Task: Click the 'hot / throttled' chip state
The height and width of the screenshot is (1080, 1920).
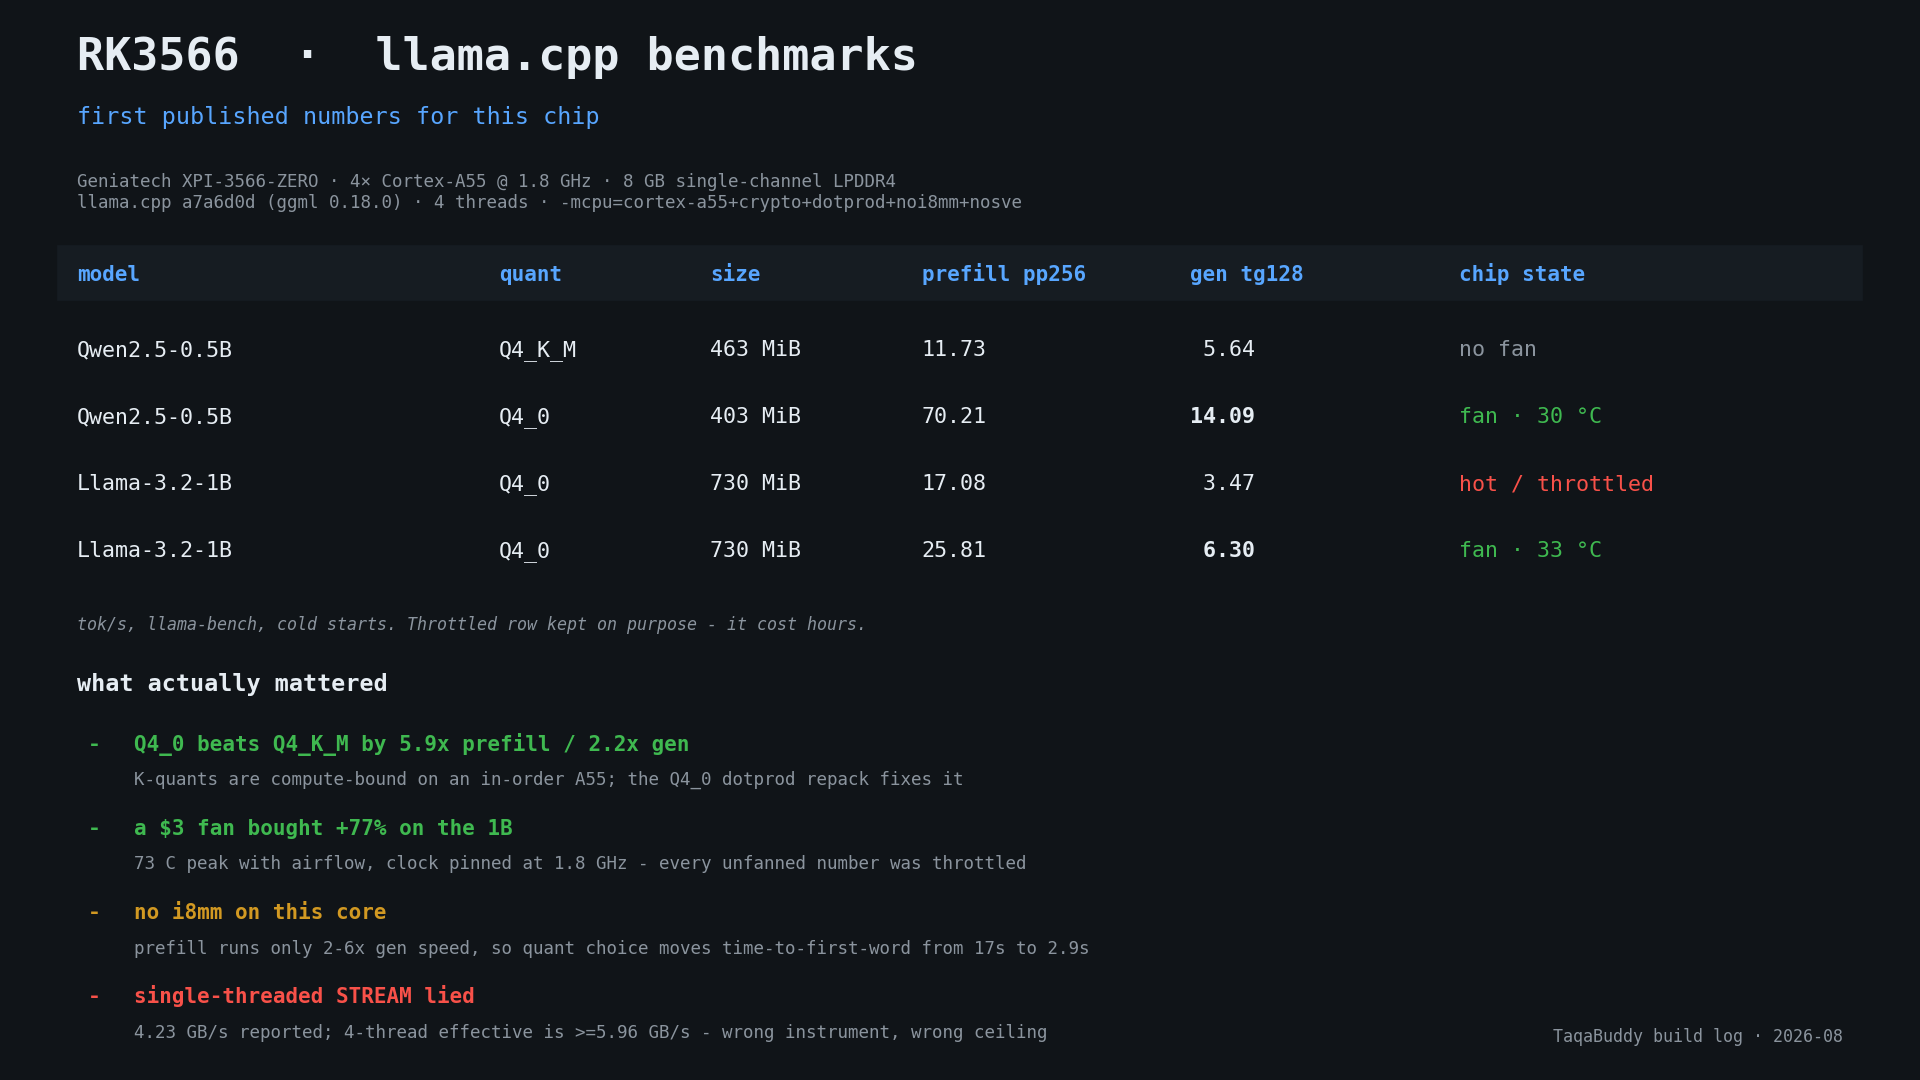Action: pos(1556,484)
